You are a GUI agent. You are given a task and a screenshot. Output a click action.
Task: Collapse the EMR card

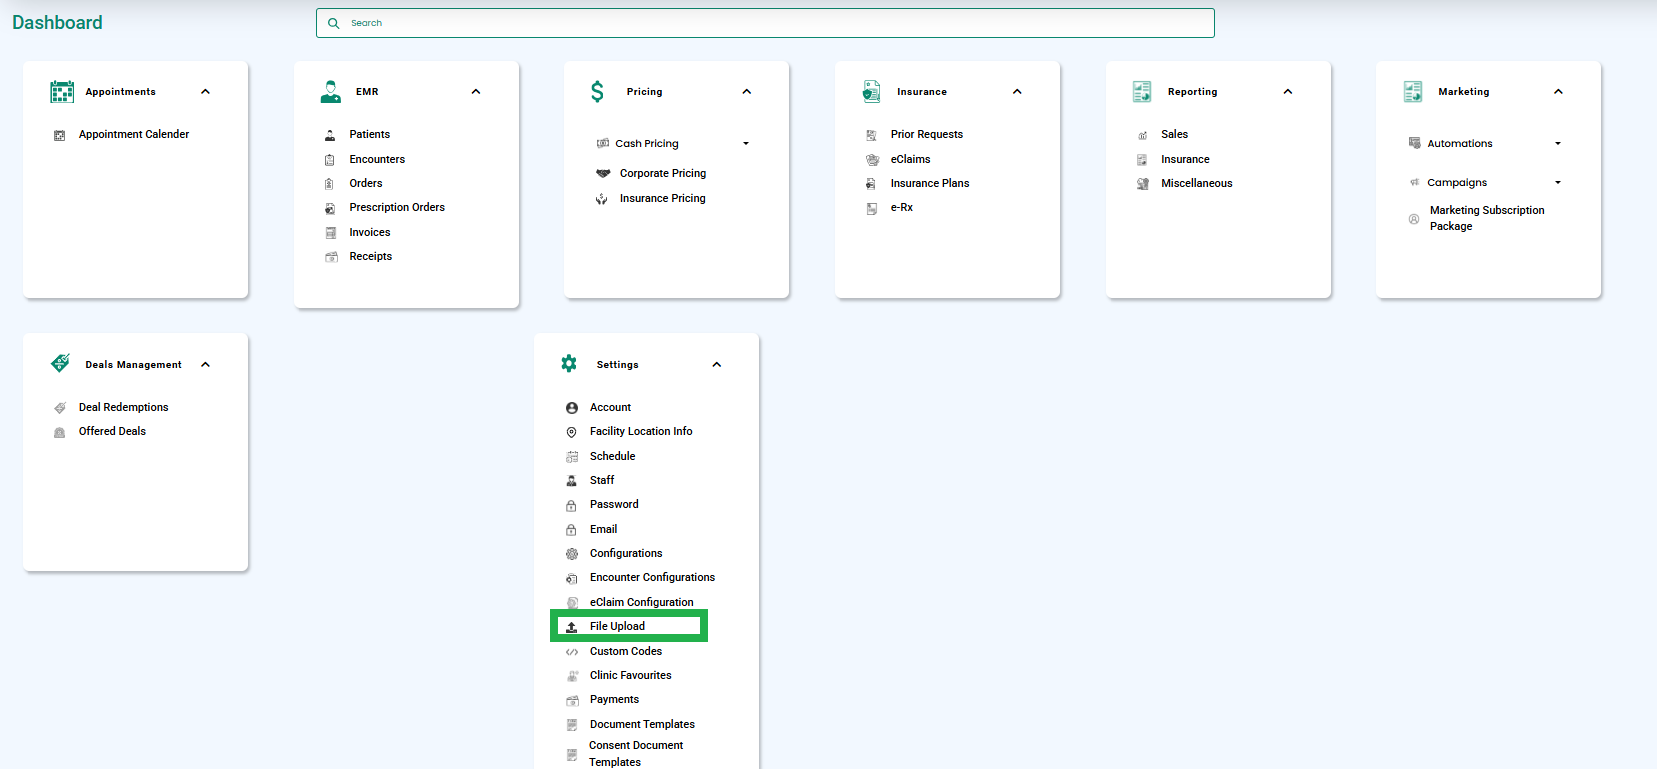pos(476,92)
